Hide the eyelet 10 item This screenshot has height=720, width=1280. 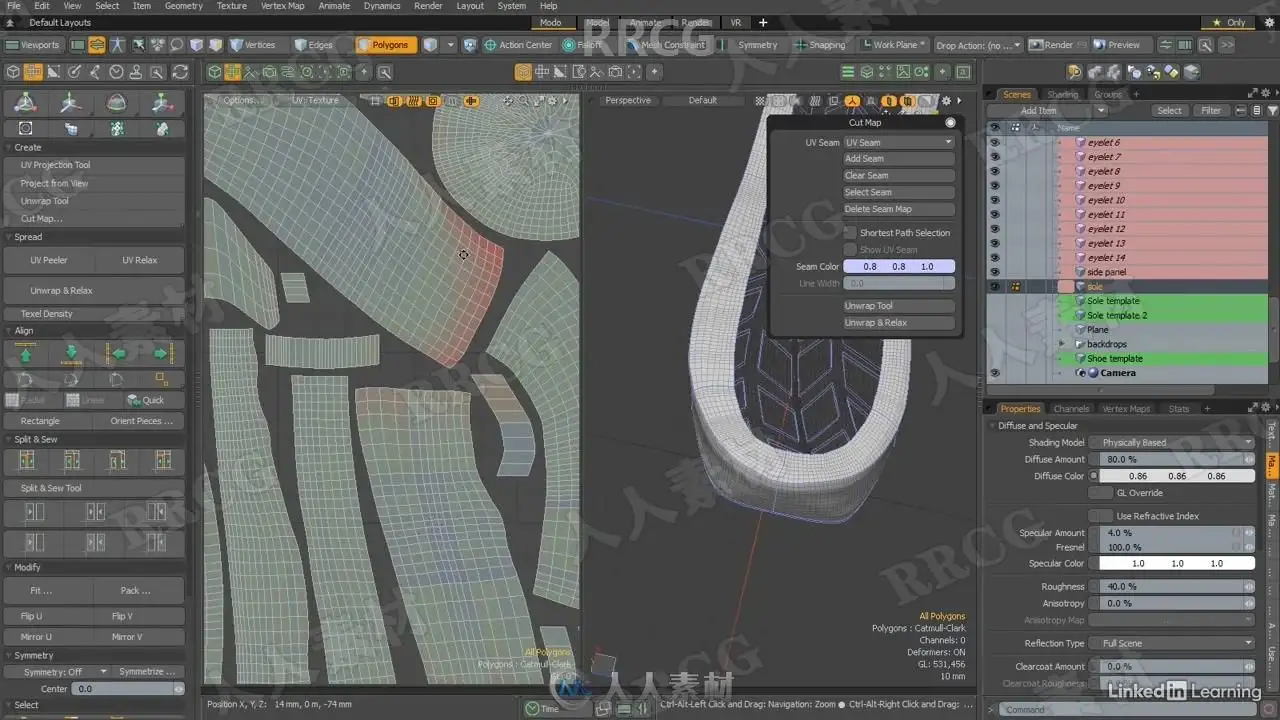coord(994,200)
